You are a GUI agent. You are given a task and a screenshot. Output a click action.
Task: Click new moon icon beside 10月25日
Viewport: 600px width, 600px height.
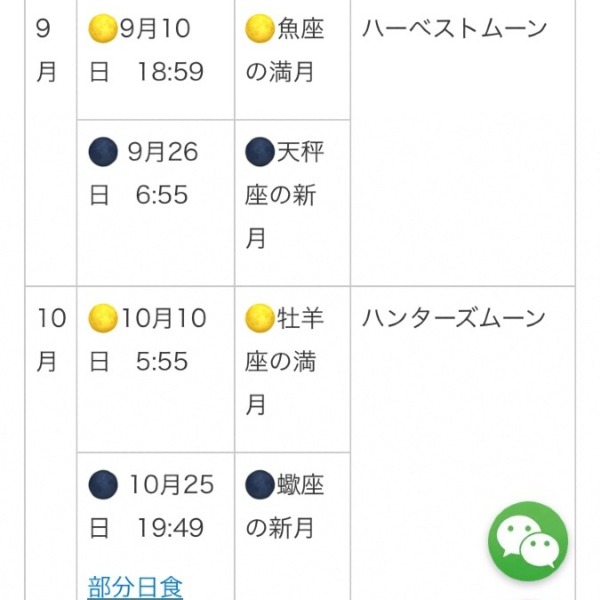[103, 484]
